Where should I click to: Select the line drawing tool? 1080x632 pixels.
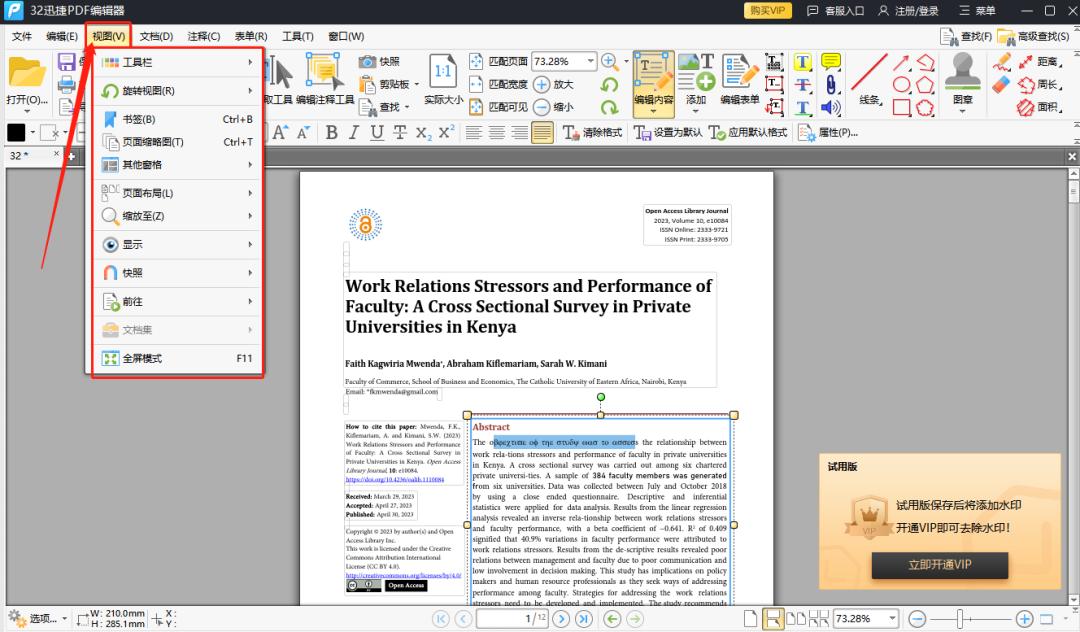point(870,77)
